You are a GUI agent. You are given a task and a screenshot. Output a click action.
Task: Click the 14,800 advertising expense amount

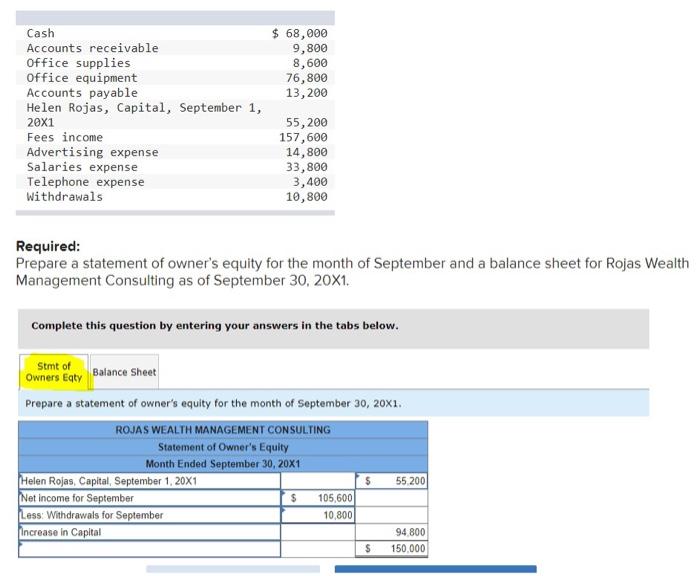pyautogui.click(x=307, y=152)
